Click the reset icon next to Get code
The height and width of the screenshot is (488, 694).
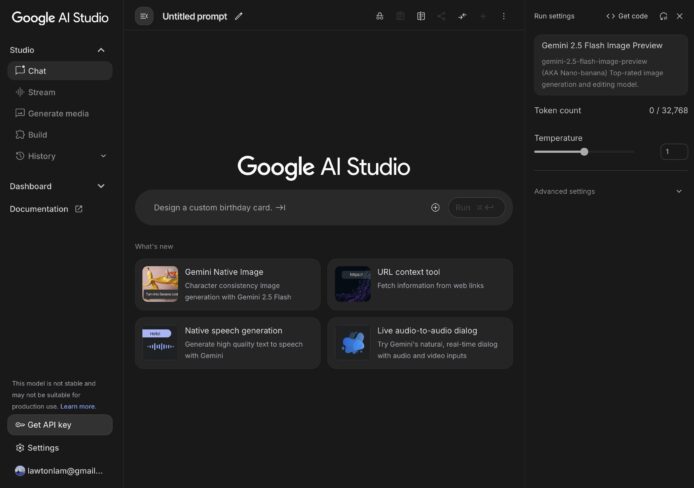pos(663,16)
